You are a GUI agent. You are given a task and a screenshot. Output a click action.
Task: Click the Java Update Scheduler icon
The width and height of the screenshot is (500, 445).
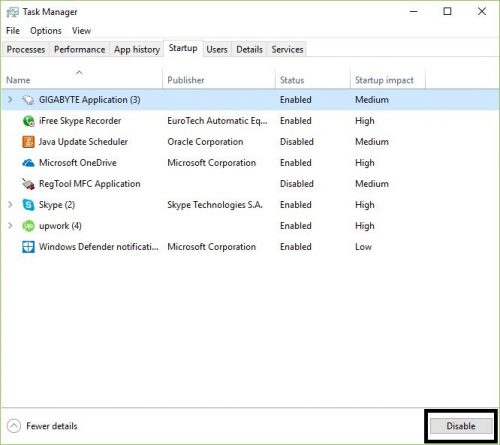[x=28, y=142]
